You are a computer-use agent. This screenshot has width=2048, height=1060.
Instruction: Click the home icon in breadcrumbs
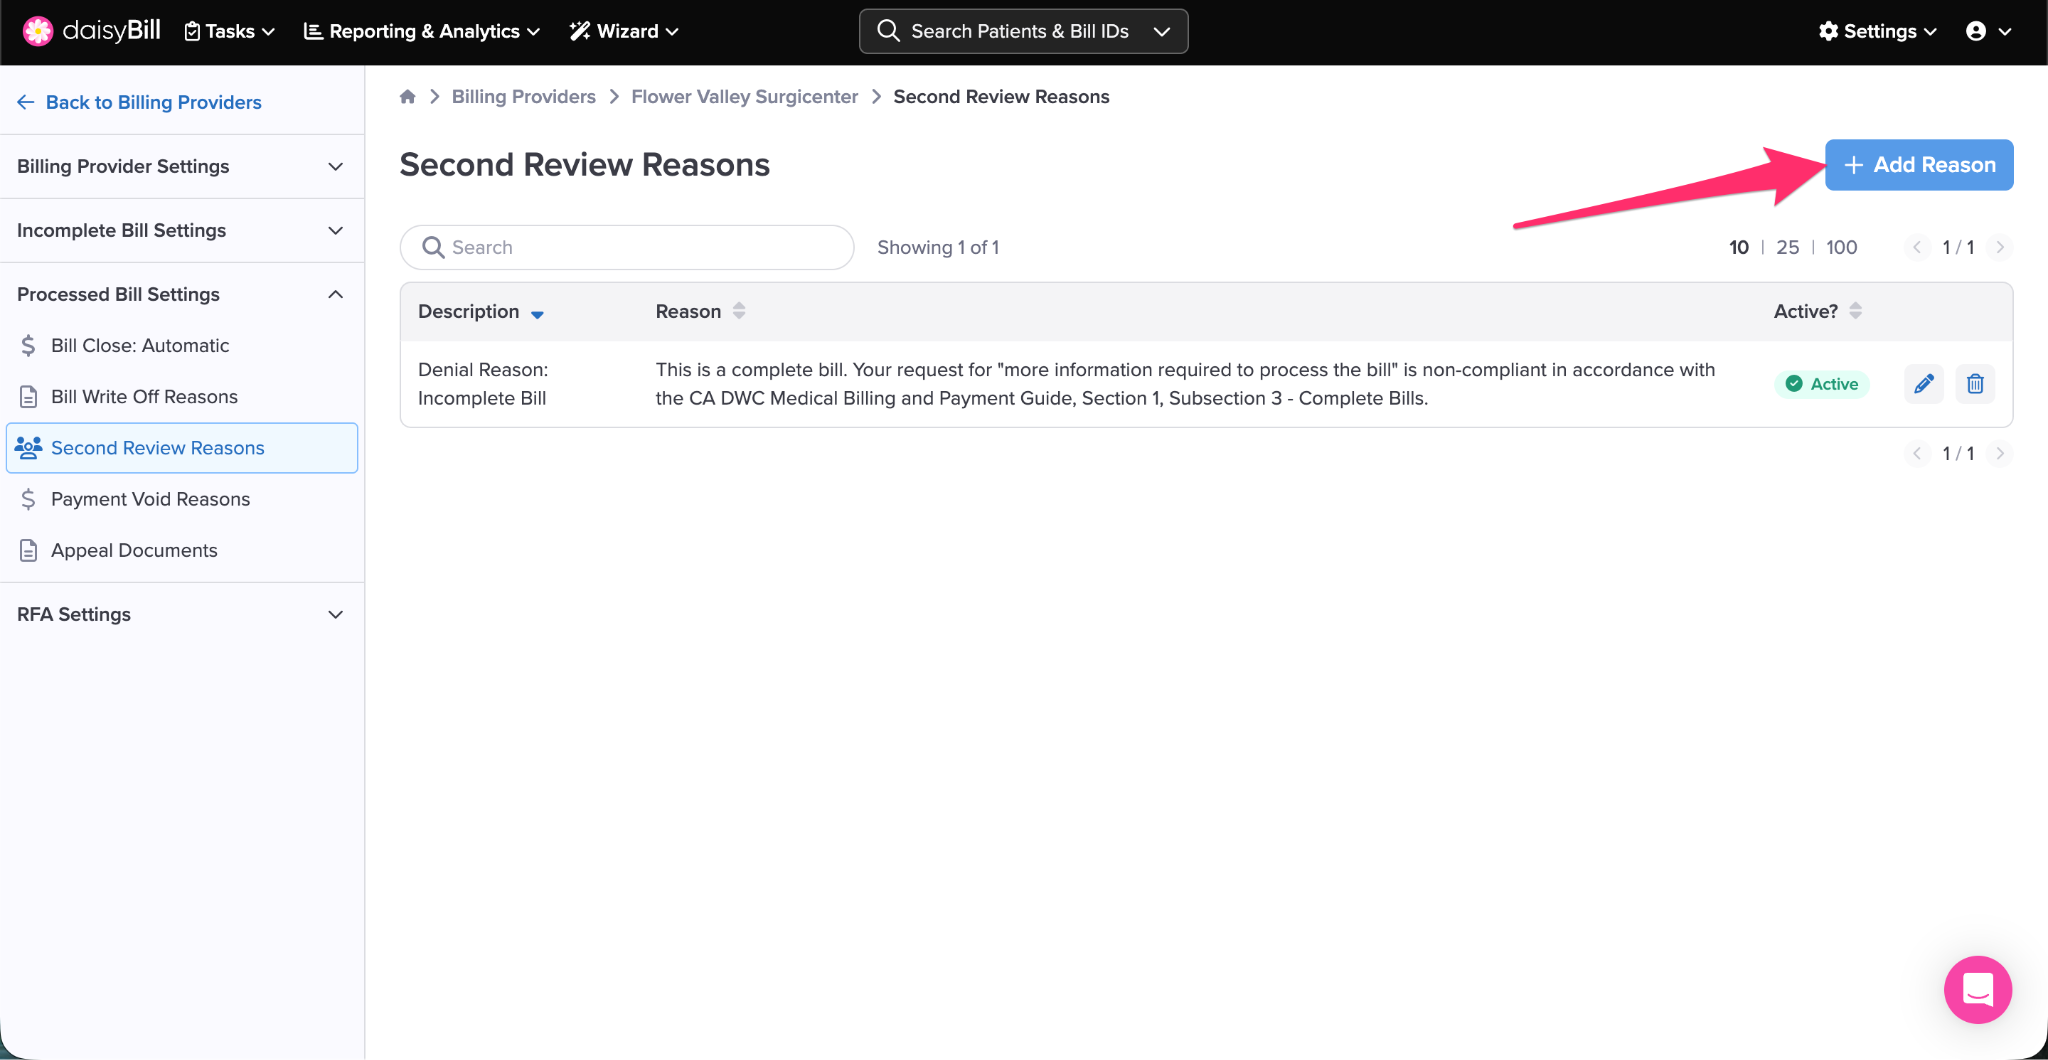pyautogui.click(x=408, y=97)
